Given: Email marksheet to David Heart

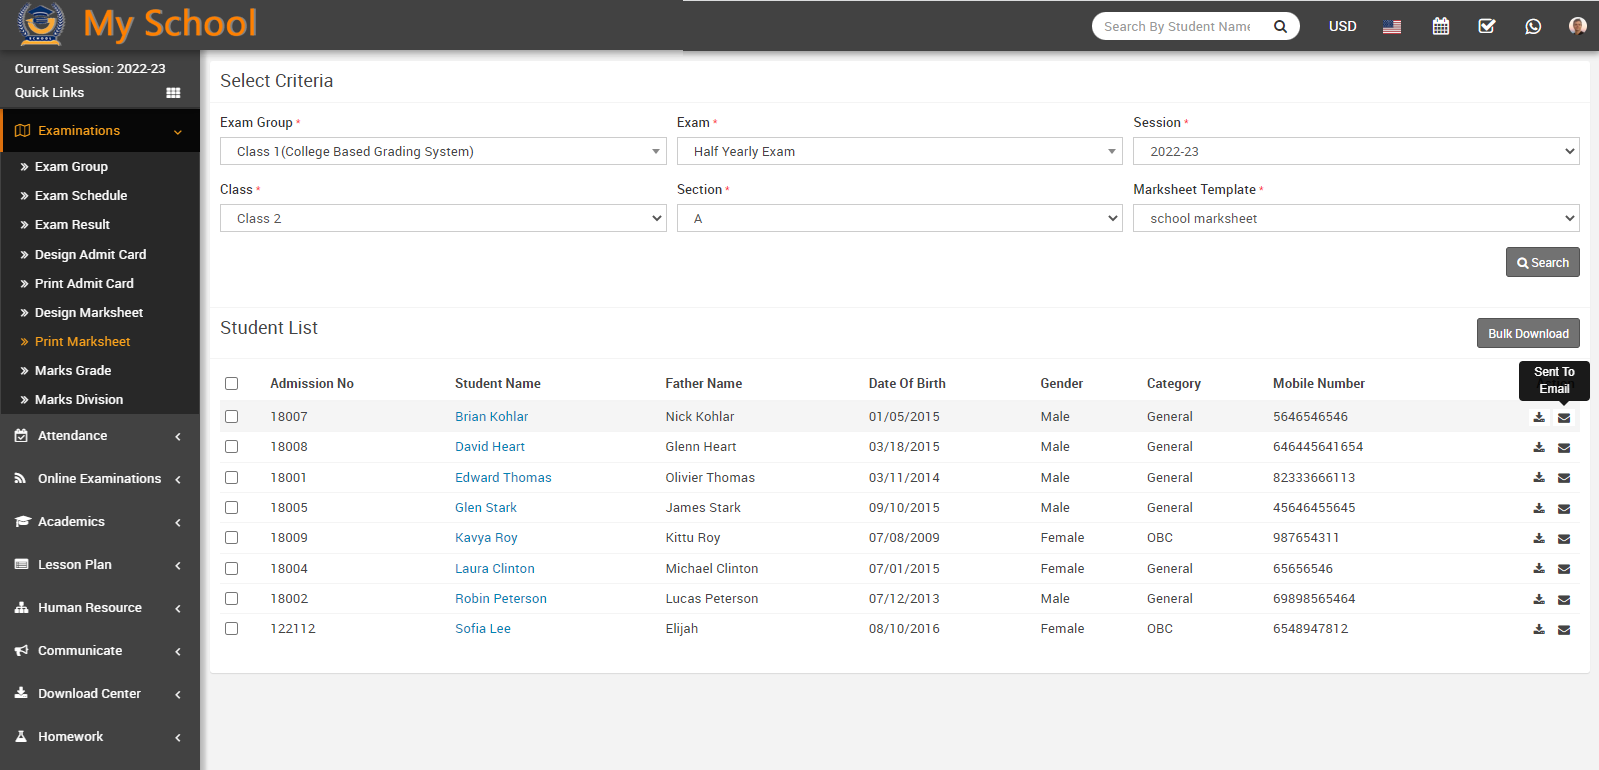Looking at the screenshot, I should click(x=1564, y=448).
